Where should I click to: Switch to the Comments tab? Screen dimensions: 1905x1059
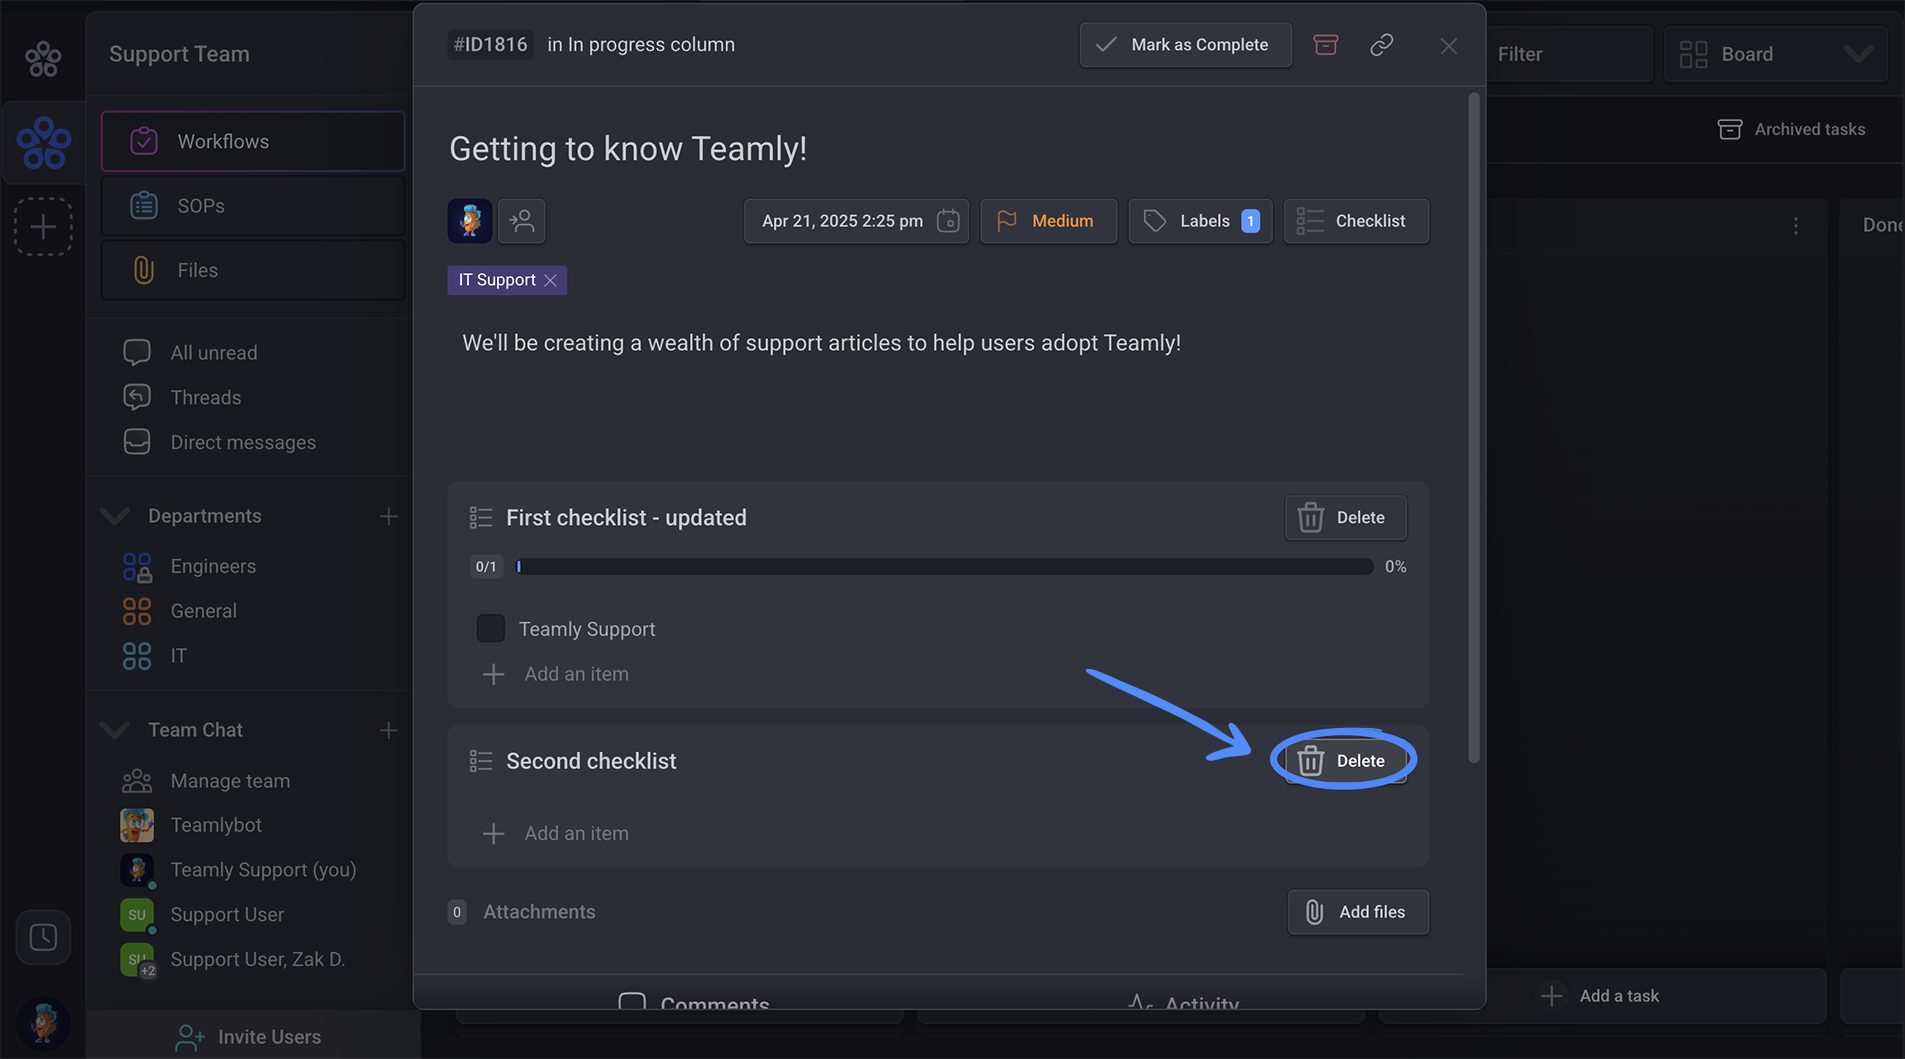pos(694,1002)
